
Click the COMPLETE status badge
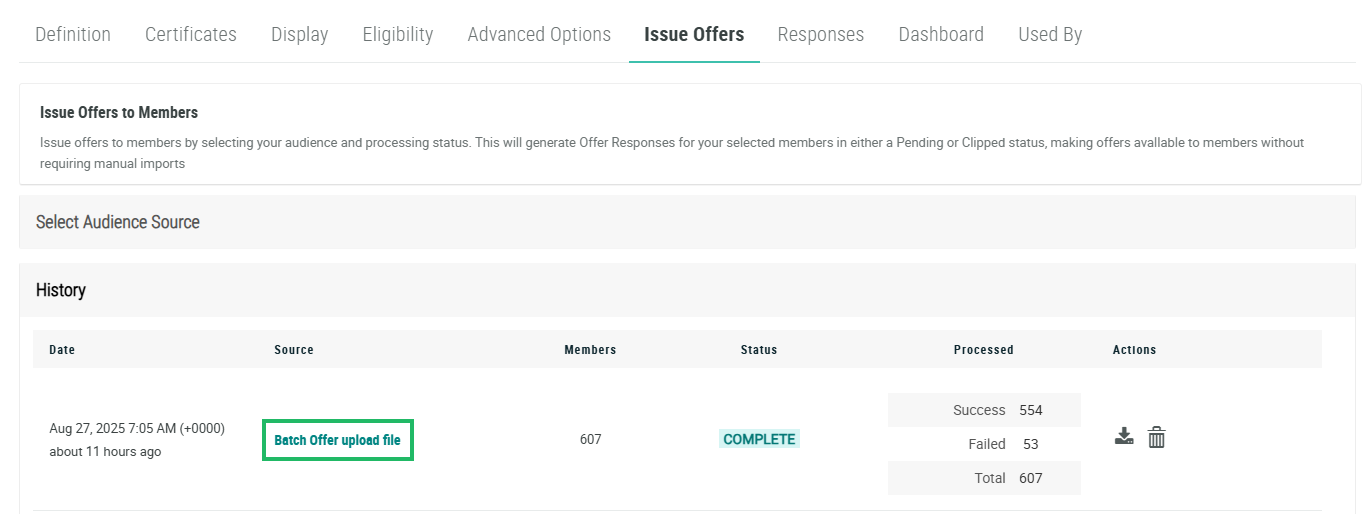click(x=759, y=439)
